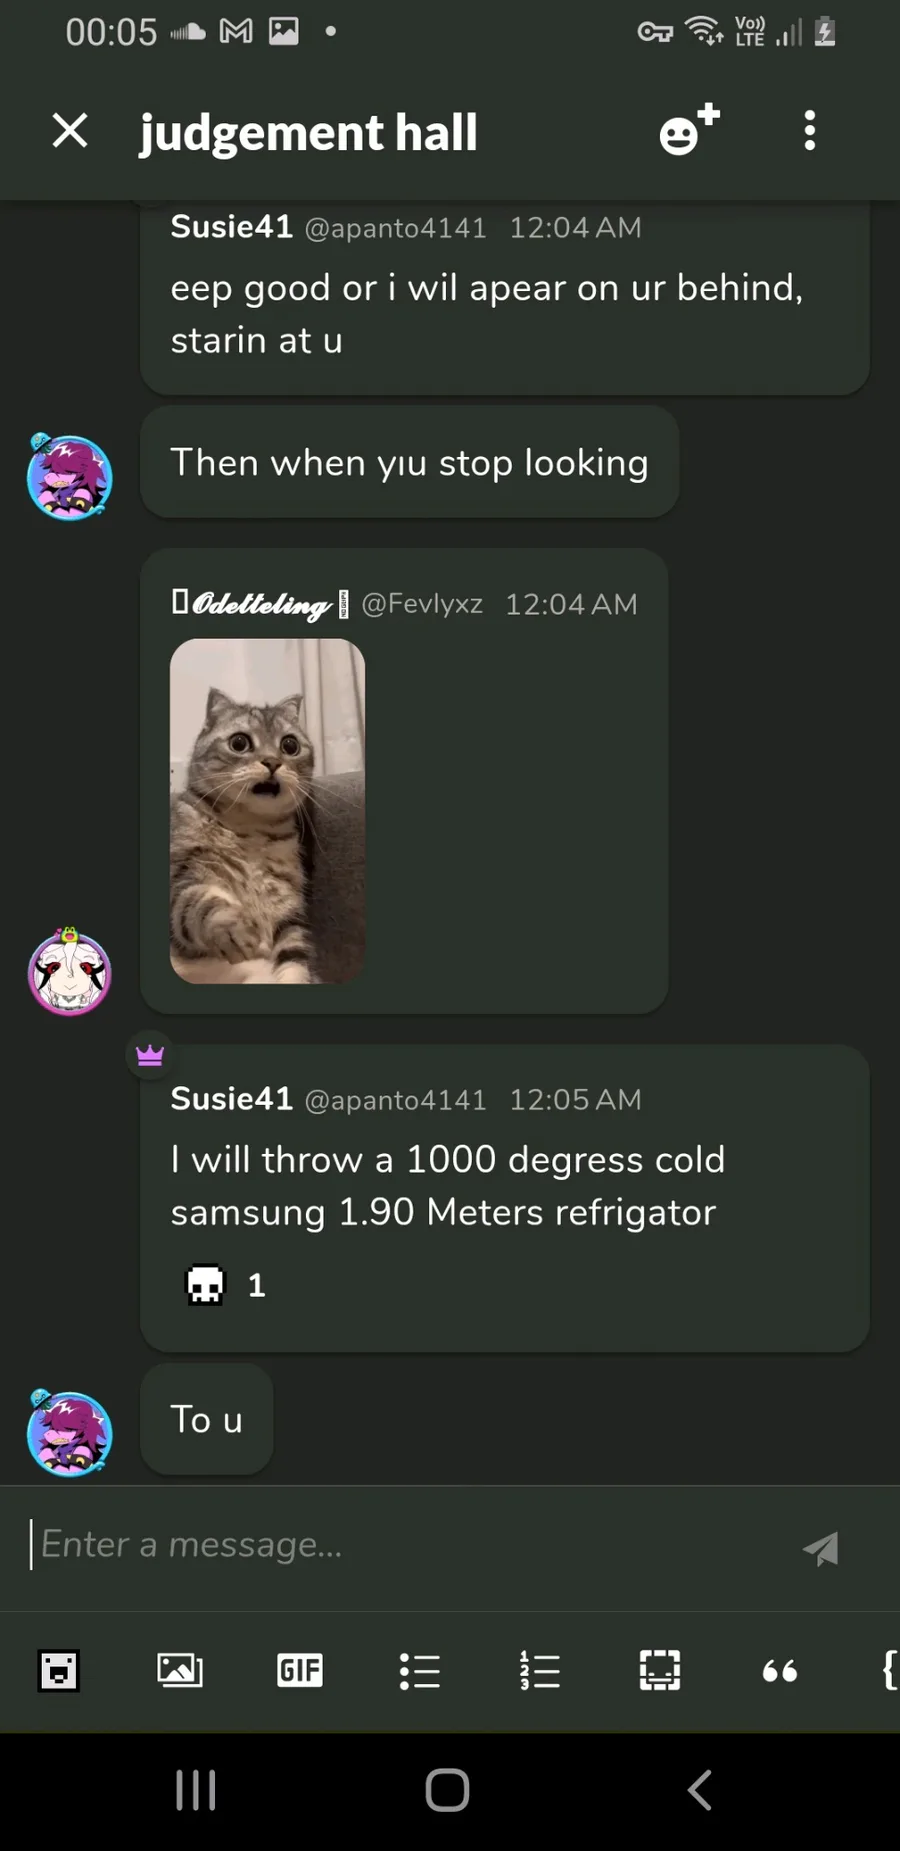Insert a numbered list
The width and height of the screenshot is (900, 1851).
[x=540, y=1671]
